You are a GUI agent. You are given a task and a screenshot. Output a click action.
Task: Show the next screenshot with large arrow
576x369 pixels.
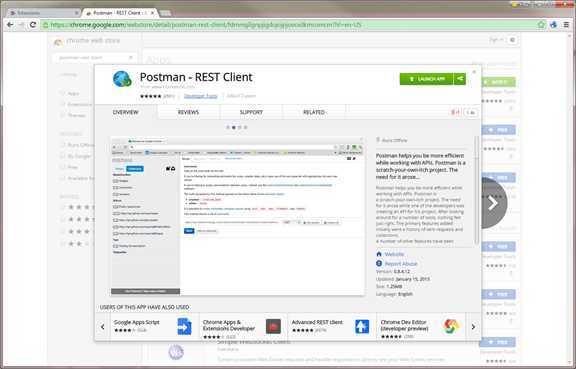click(493, 203)
